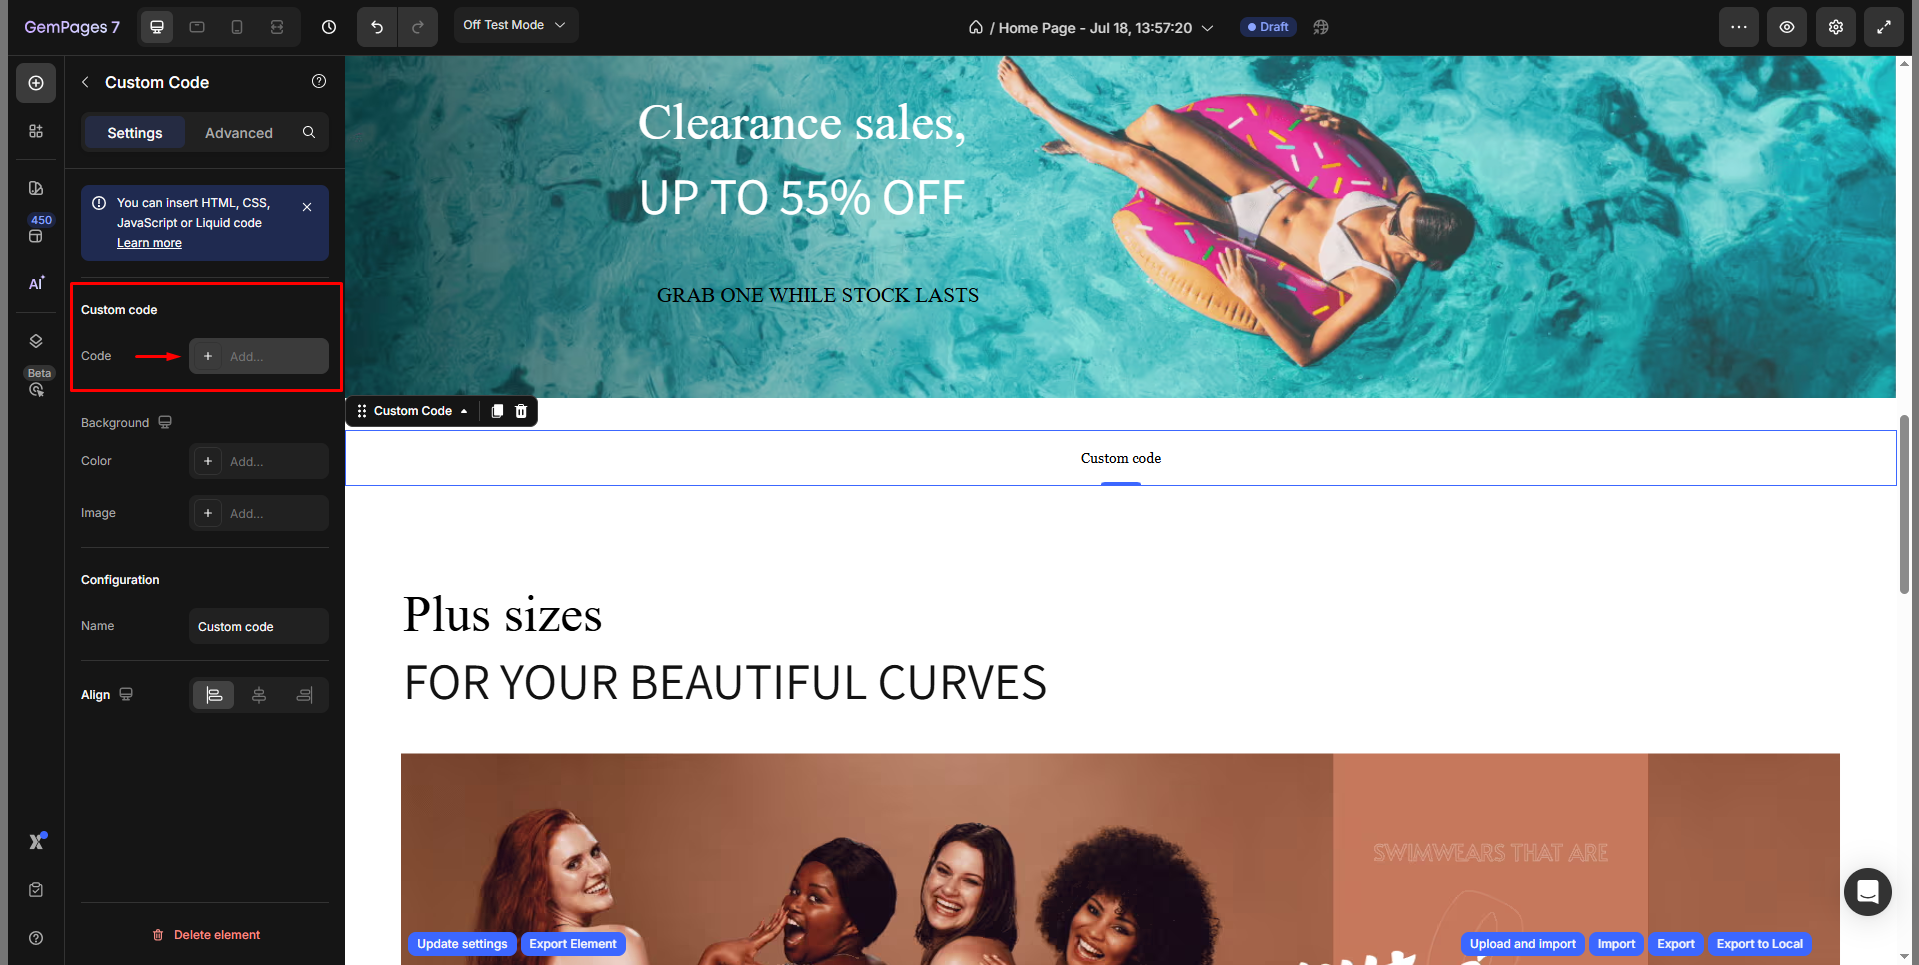This screenshot has height=965, width=1919.
Task: Open the Learn more link
Action: (x=149, y=243)
